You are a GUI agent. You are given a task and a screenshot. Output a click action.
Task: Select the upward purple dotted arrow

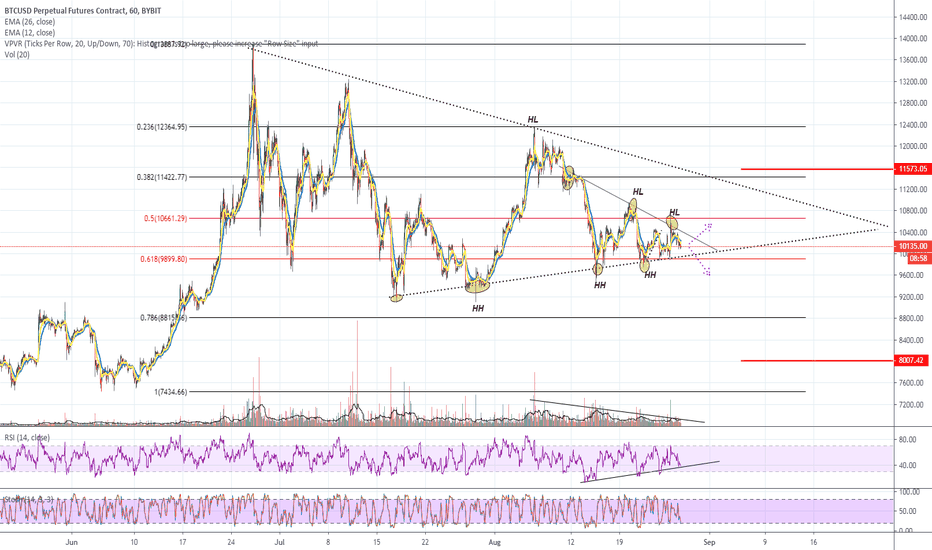coord(700,234)
